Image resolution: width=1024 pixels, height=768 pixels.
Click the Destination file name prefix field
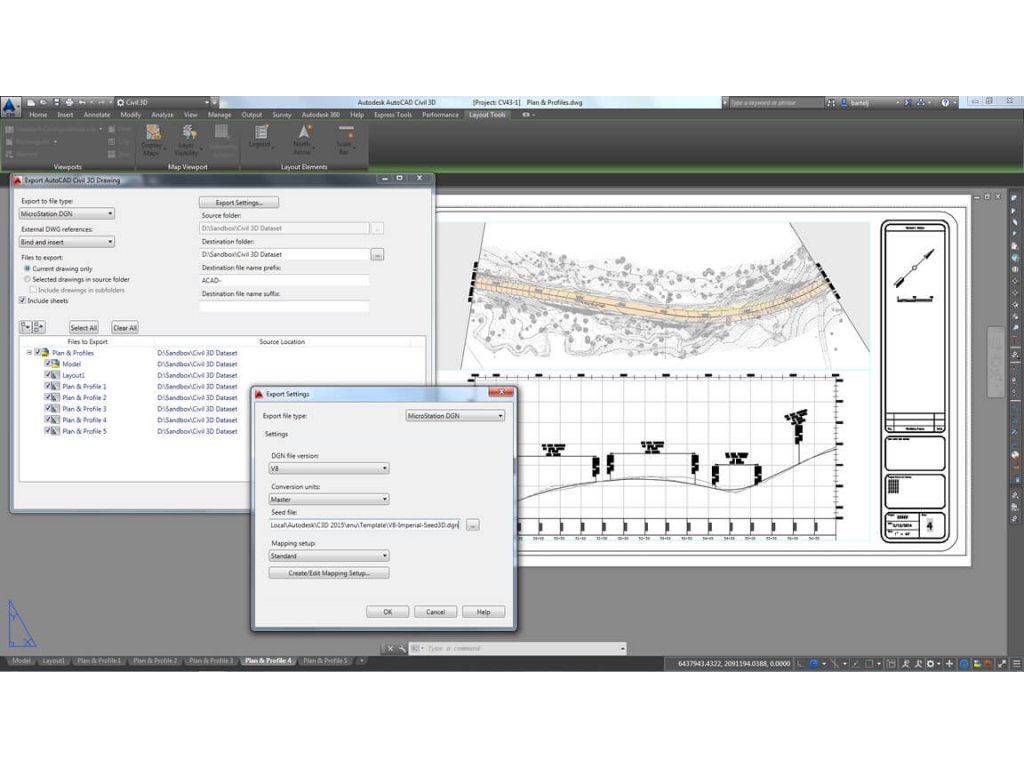pyautogui.click(x=284, y=280)
